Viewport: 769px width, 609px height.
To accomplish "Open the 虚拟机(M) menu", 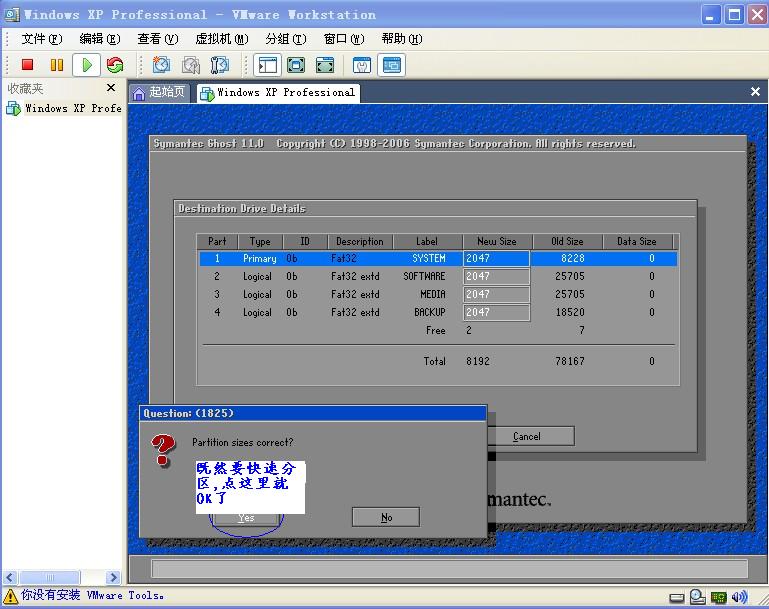I will click(222, 39).
